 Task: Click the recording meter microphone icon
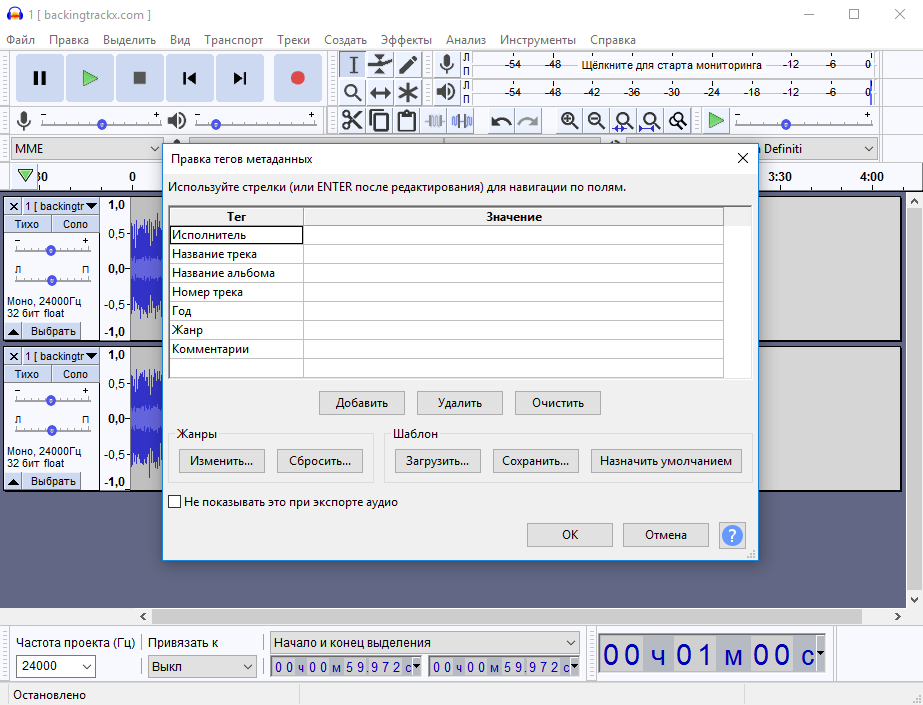(x=447, y=64)
